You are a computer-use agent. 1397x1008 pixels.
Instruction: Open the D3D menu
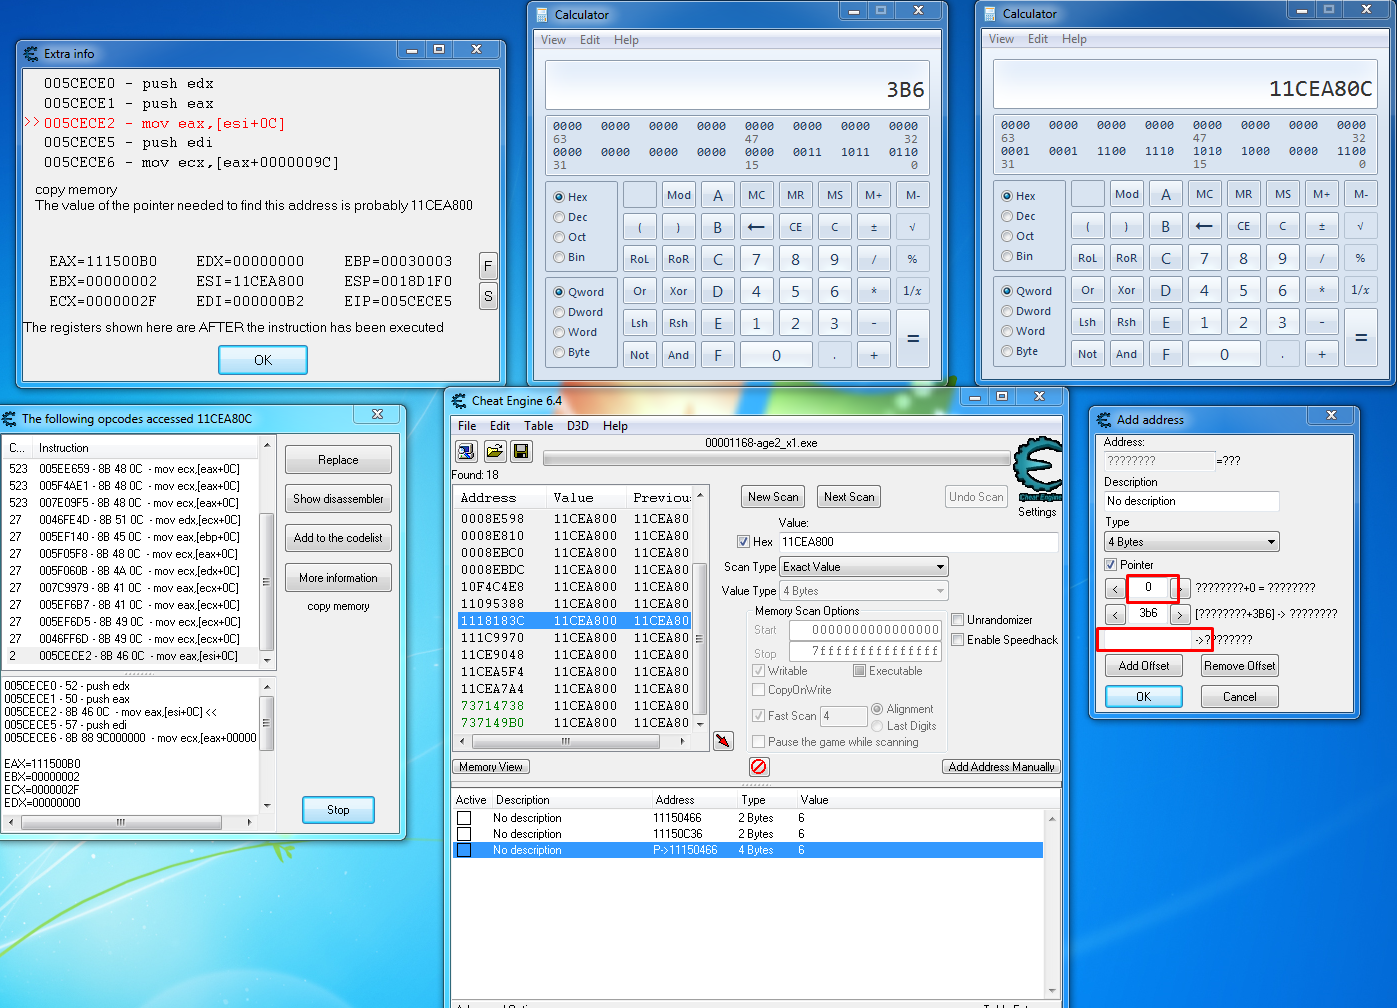click(x=578, y=426)
